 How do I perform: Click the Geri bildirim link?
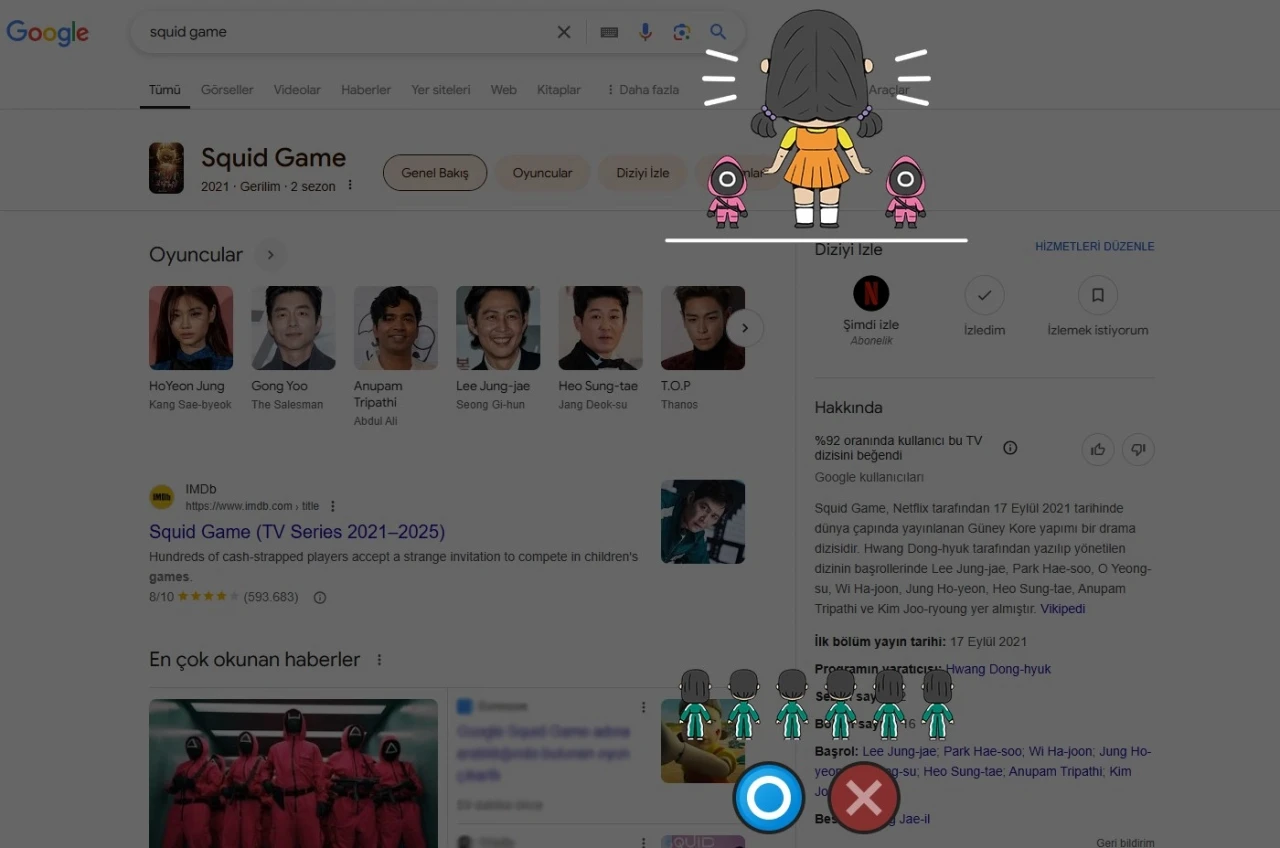pos(1125,842)
